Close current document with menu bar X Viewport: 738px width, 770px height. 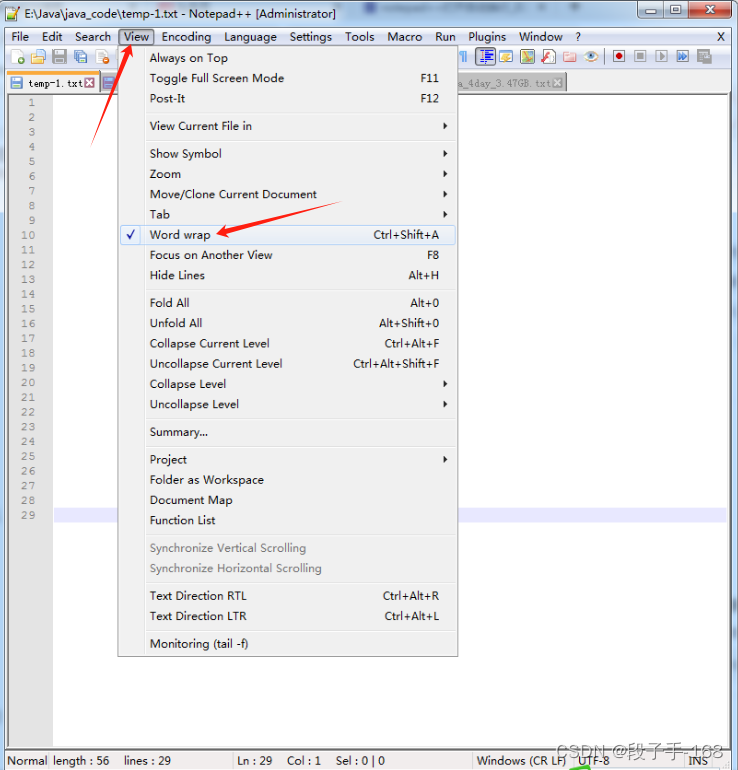720,37
